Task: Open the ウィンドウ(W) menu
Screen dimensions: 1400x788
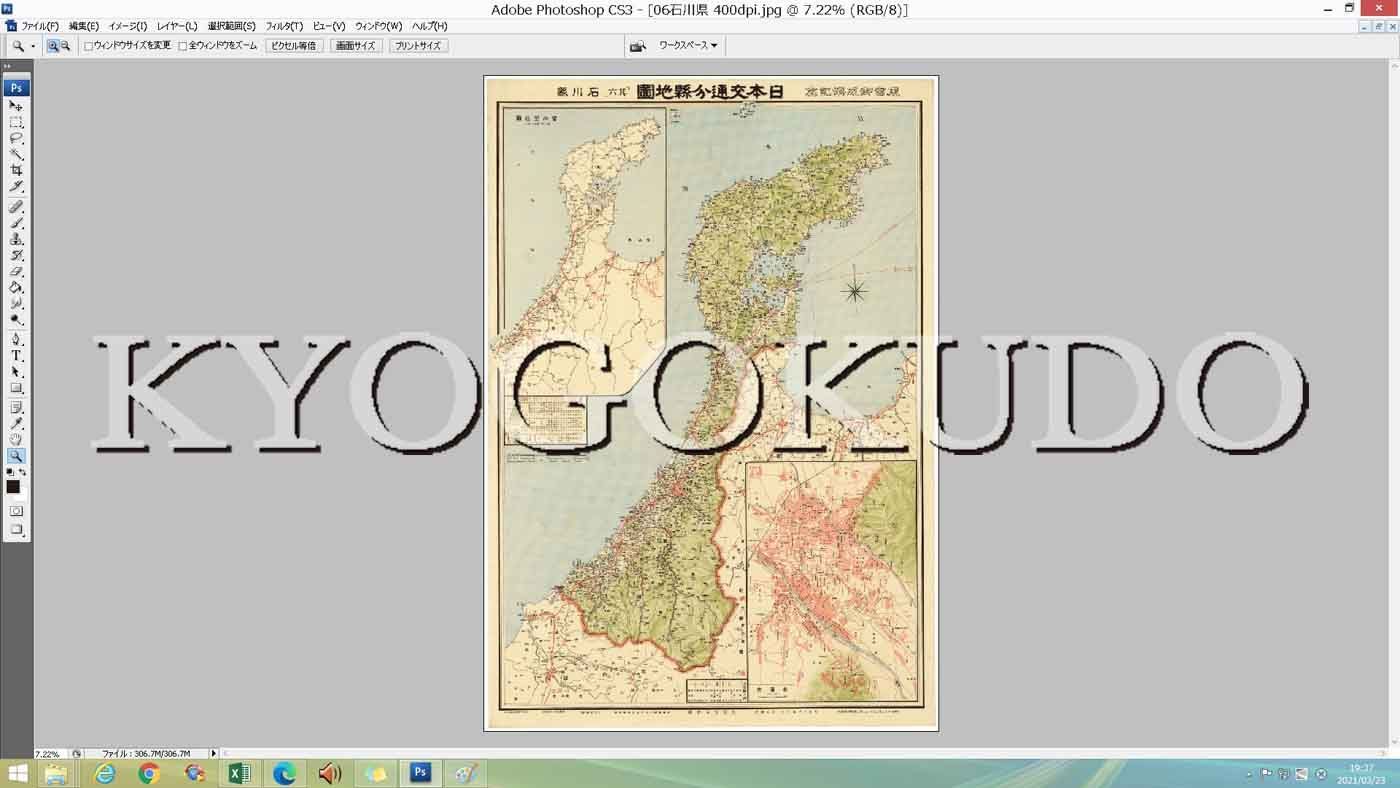Action: point(379,26)
